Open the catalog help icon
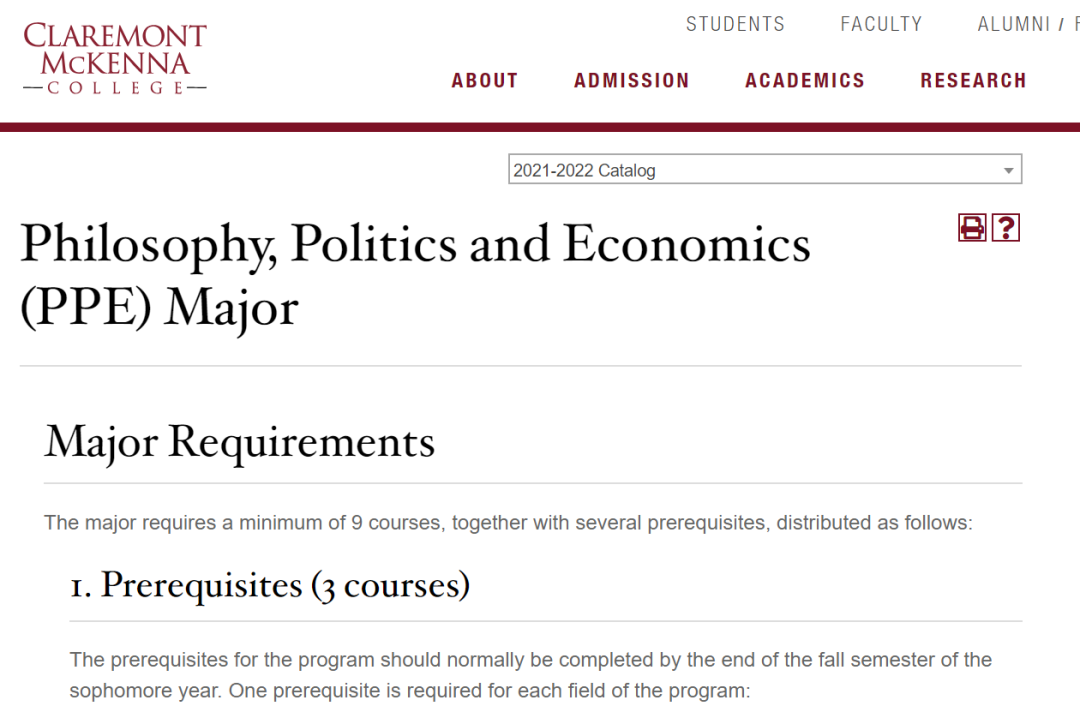1080x718 pixels. click(x=1005, y=228)
